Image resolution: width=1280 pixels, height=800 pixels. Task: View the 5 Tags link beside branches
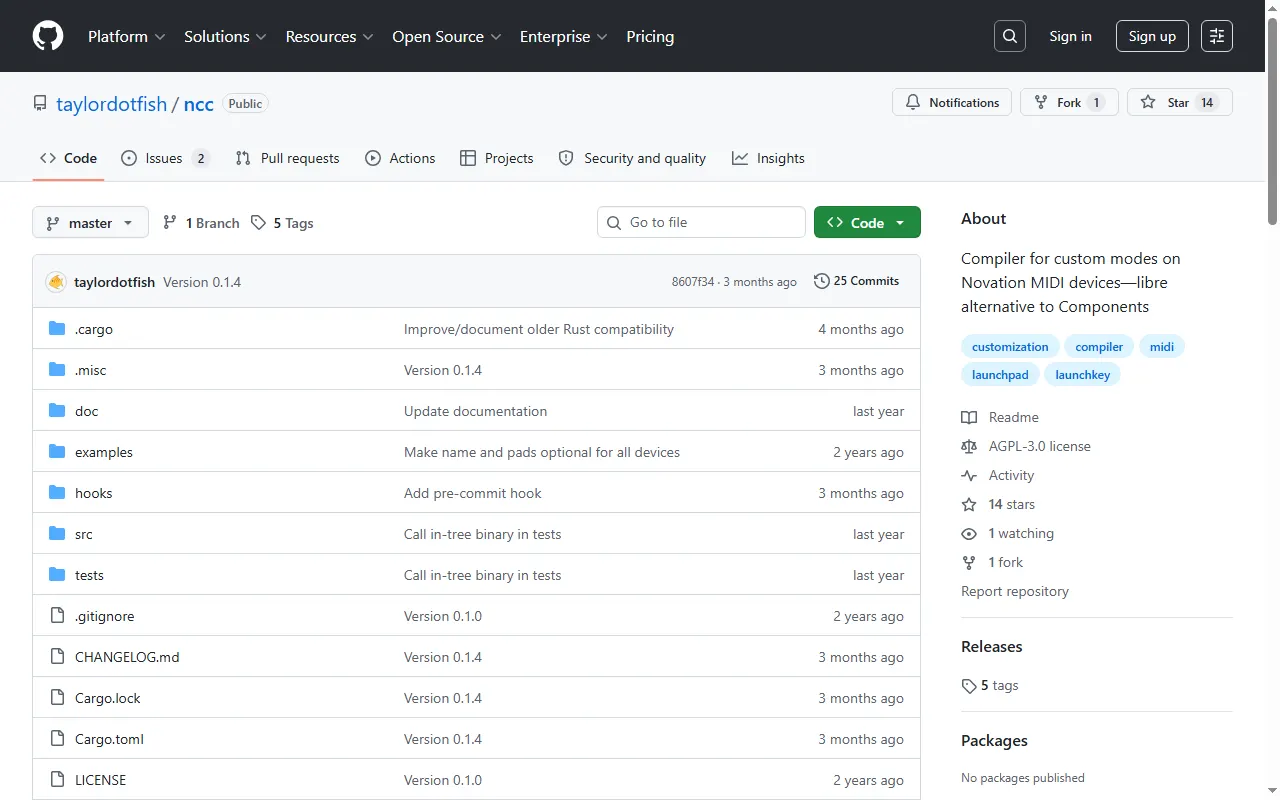tap(282, 223)
